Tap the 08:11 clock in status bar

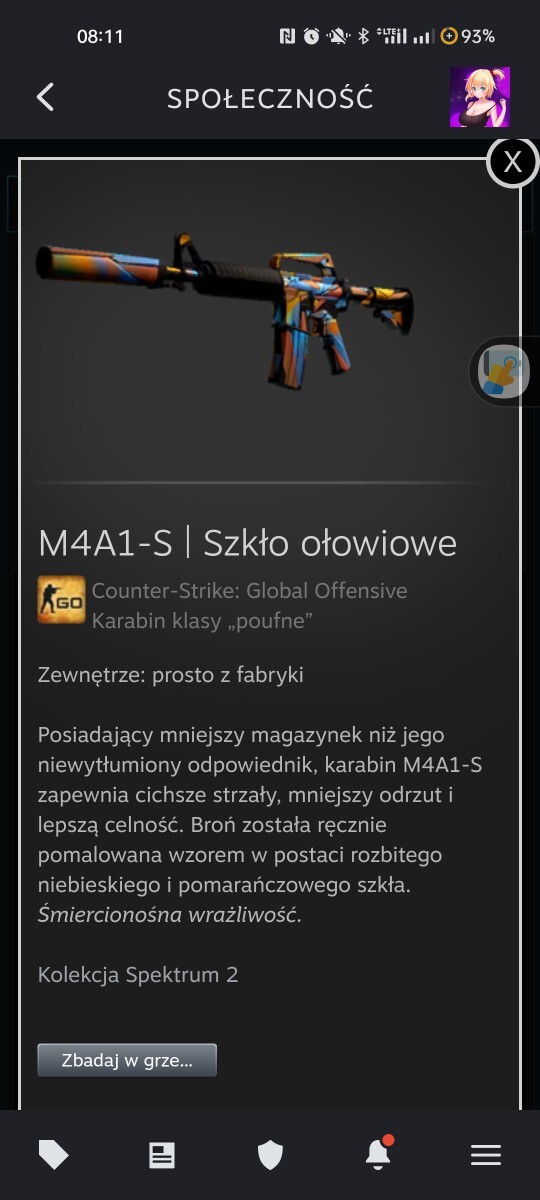[x=100, y=36]
